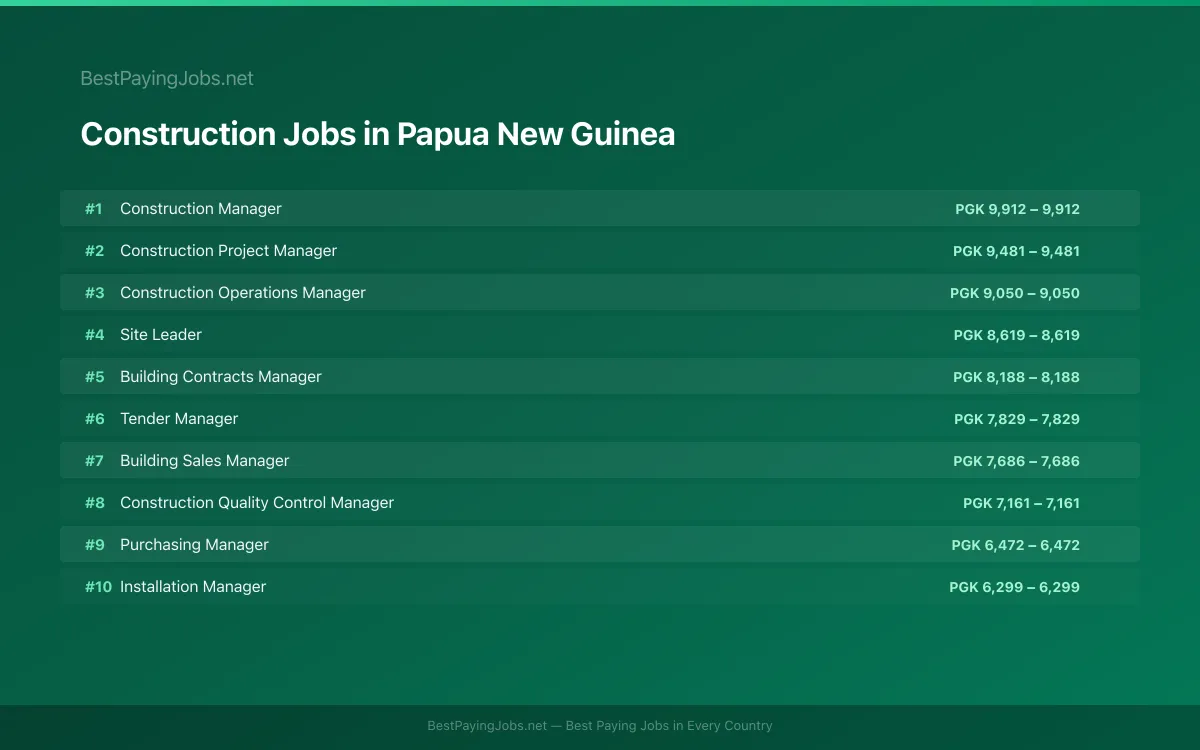
Task: Click the footer BestPayingJobs.net tagline link
Action: point(600,726)
